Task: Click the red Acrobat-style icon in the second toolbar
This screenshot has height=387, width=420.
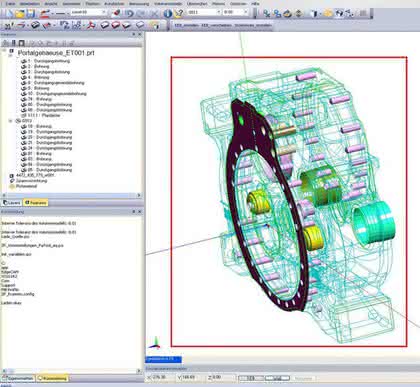Action: coord(91,25)
